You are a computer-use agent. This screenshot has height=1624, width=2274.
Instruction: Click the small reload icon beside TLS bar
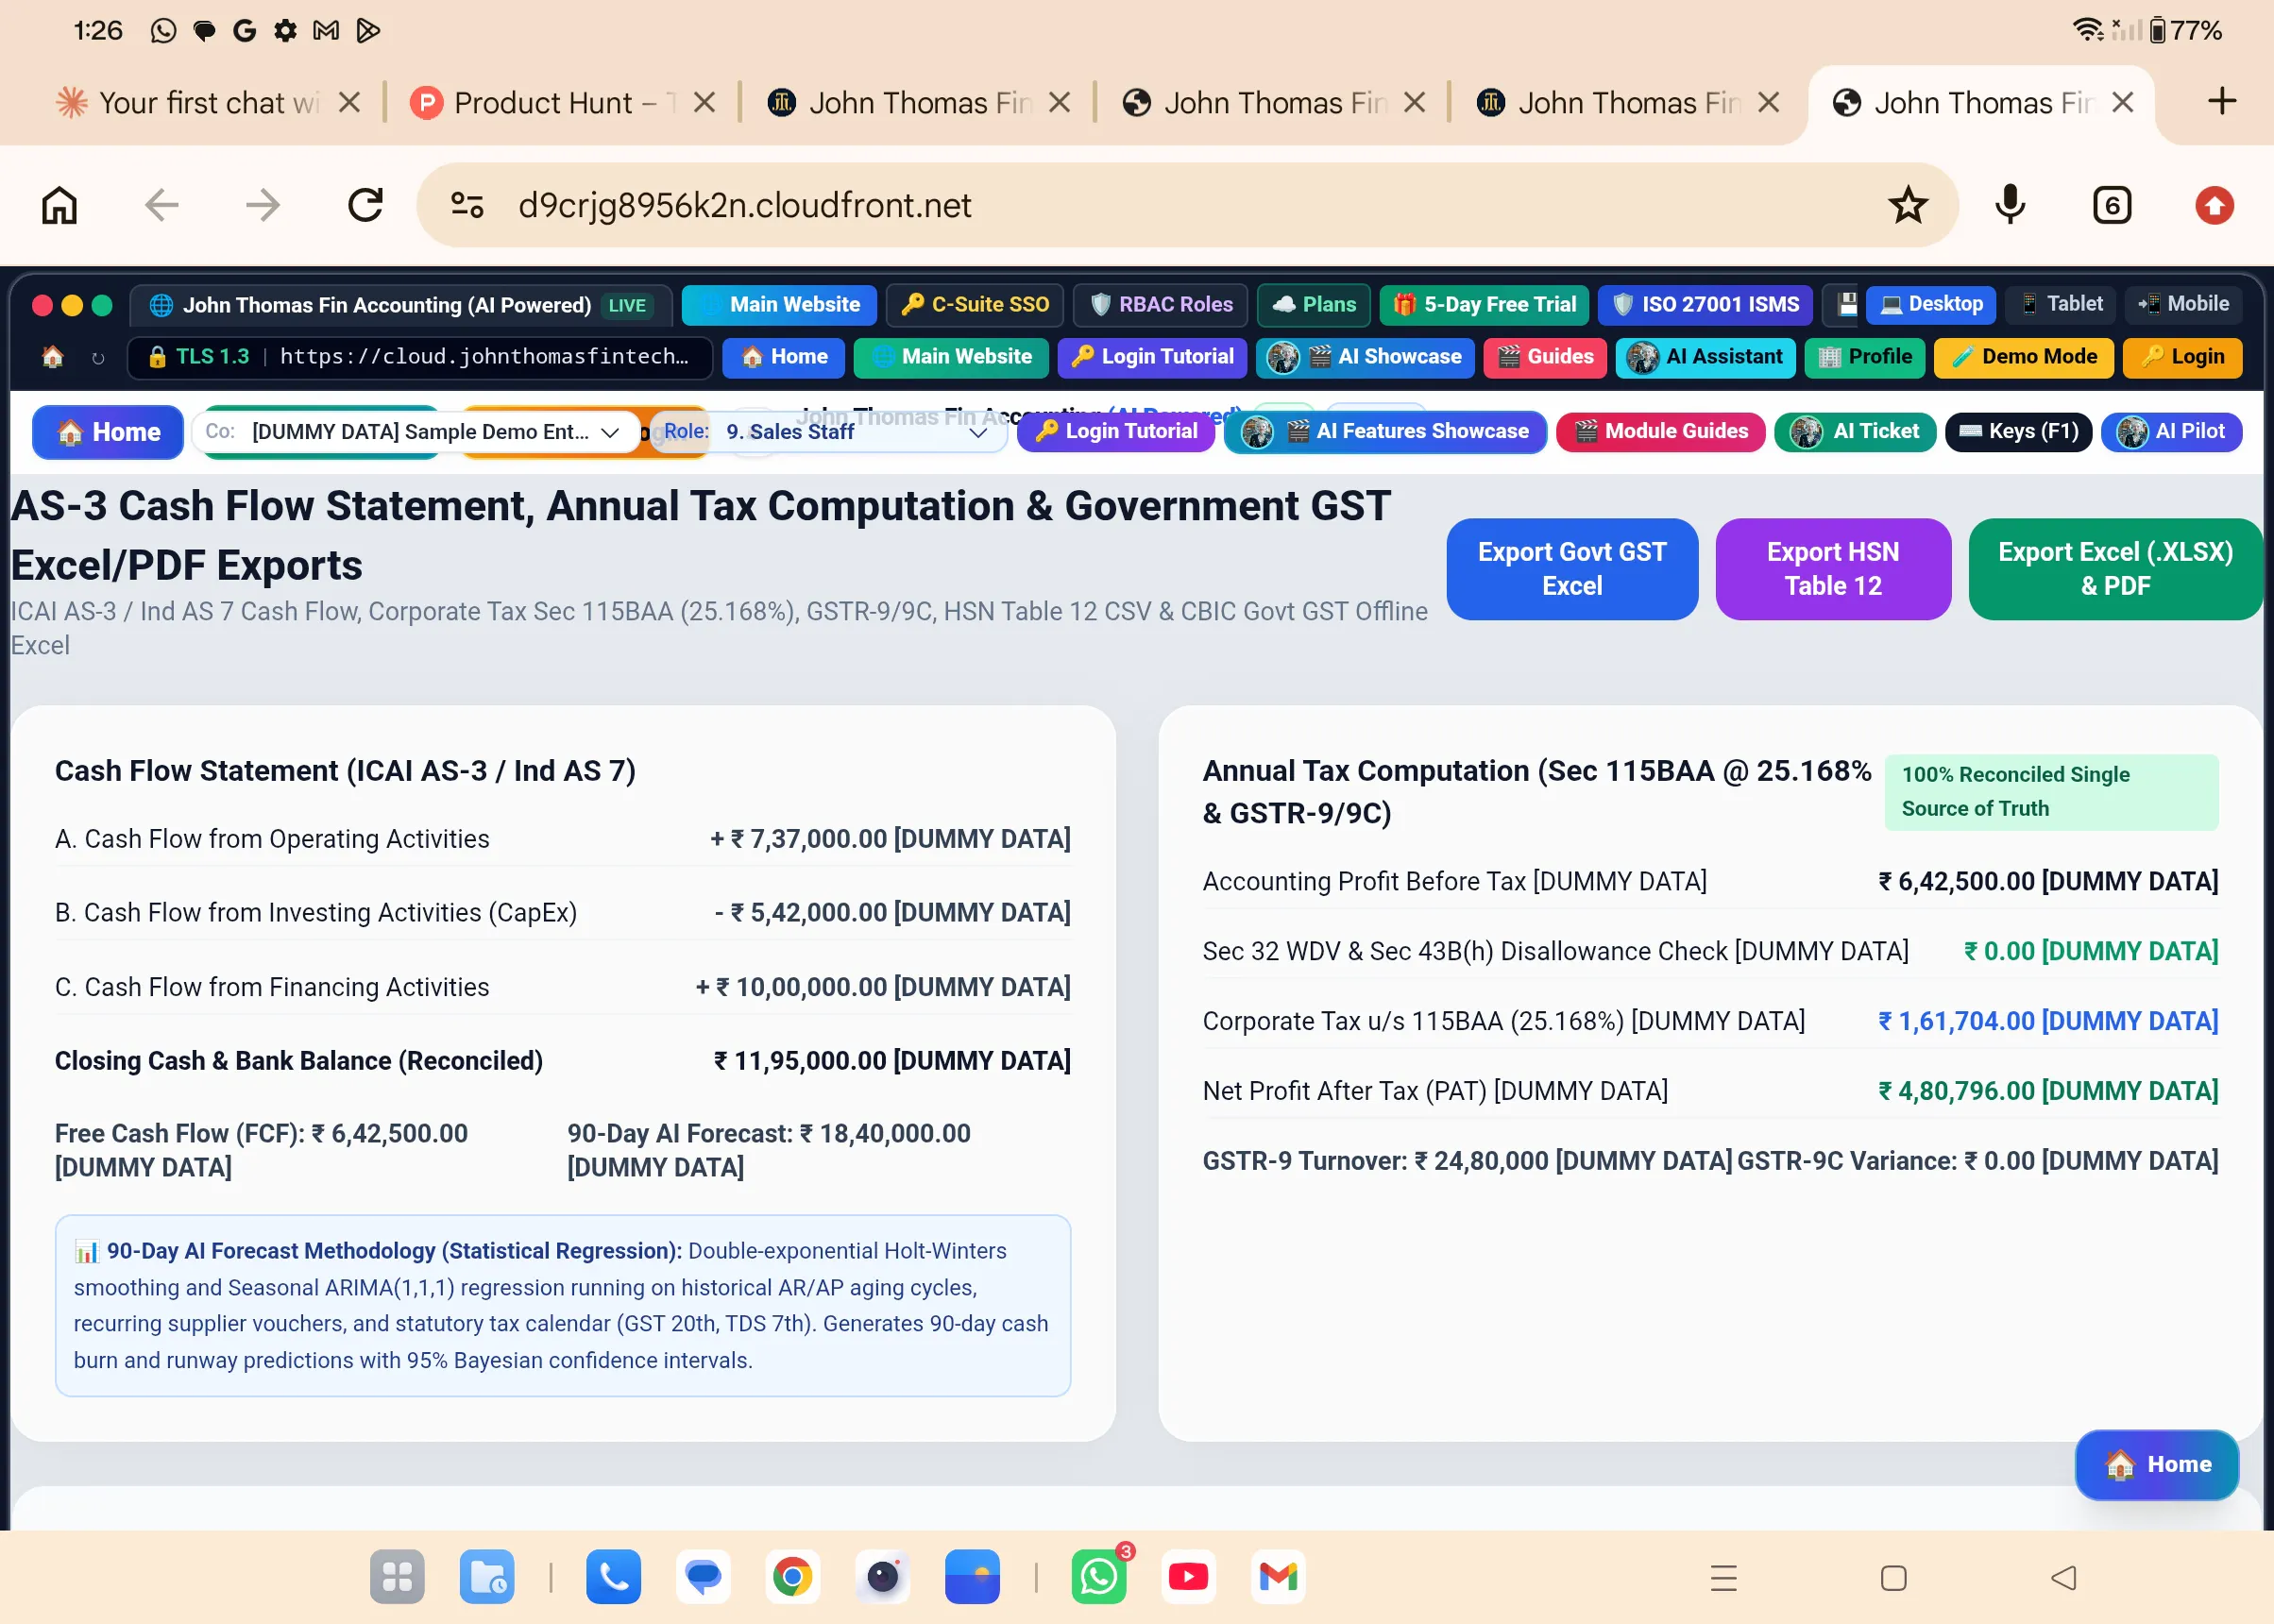[x=98, y=358]
